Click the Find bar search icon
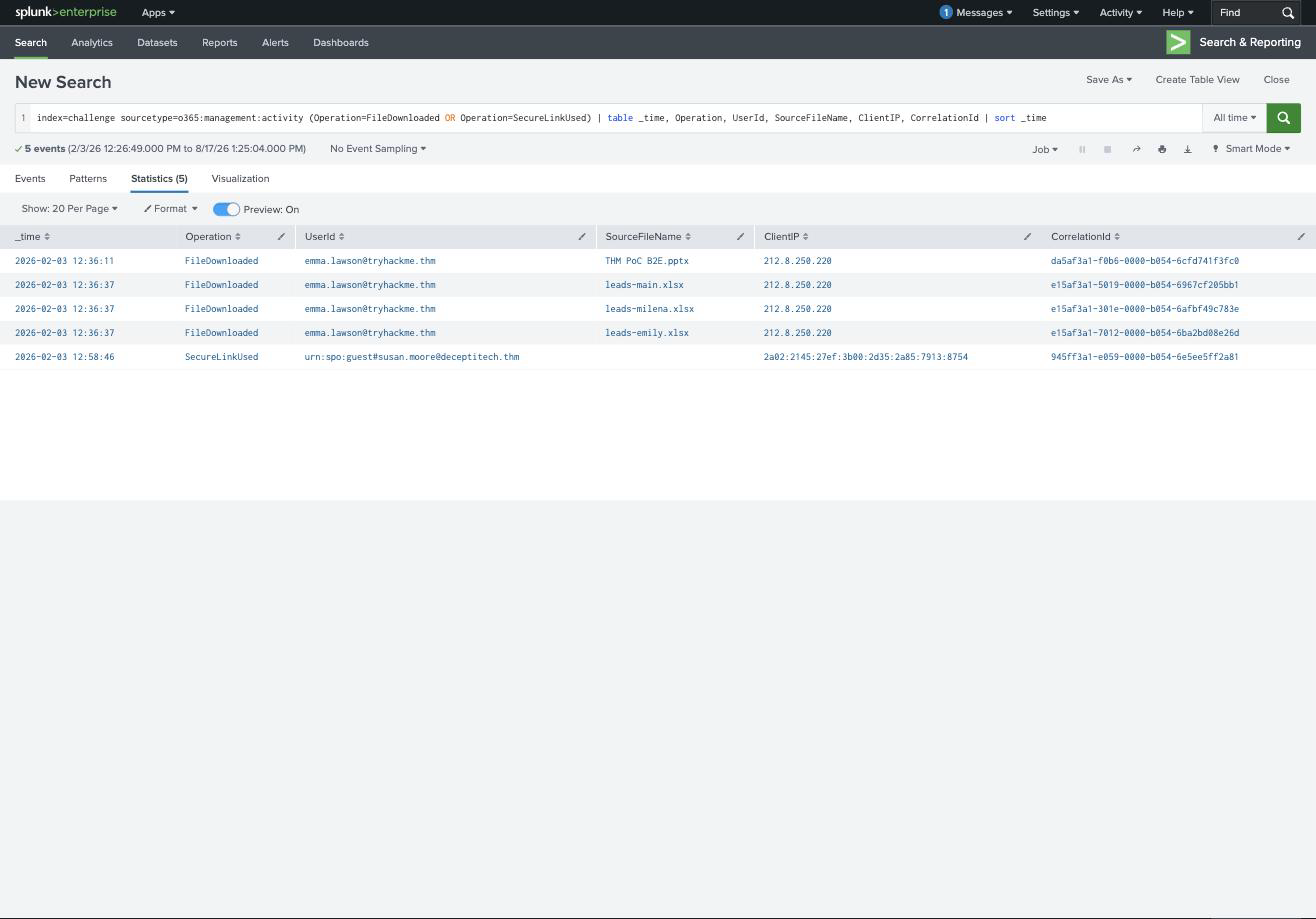 (x=1288, y=13)
